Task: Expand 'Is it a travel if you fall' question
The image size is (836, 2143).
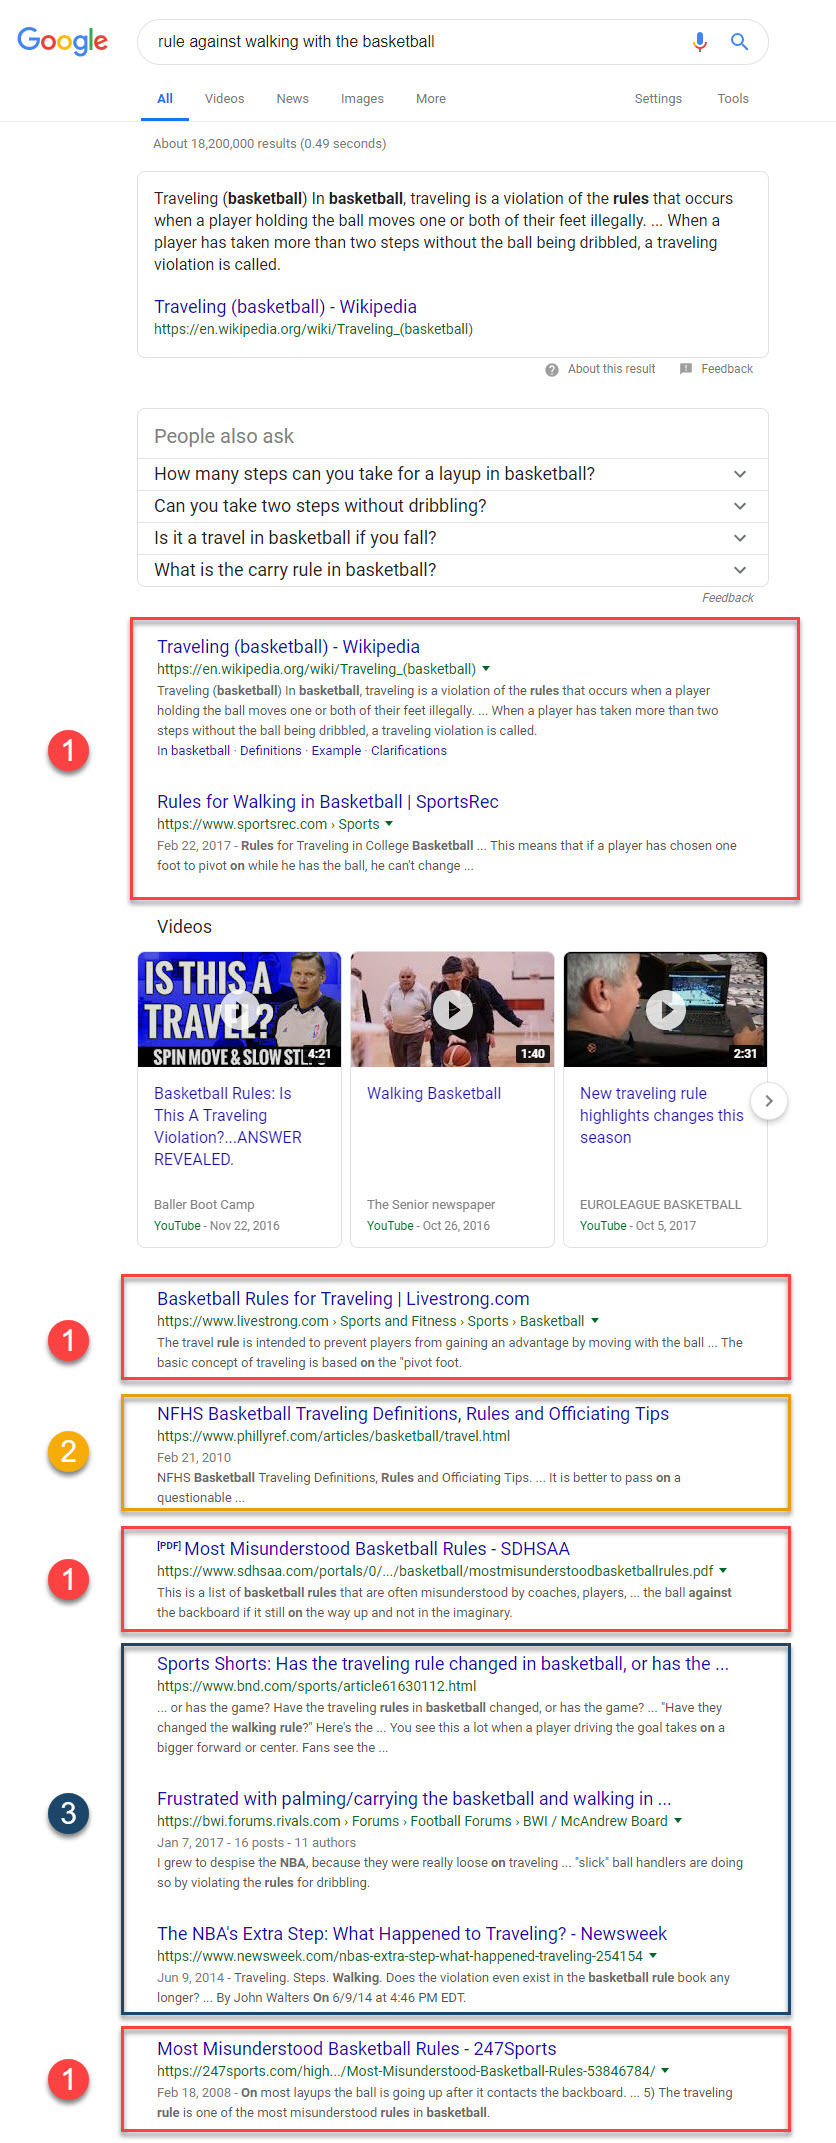Action: coord(740,538)
